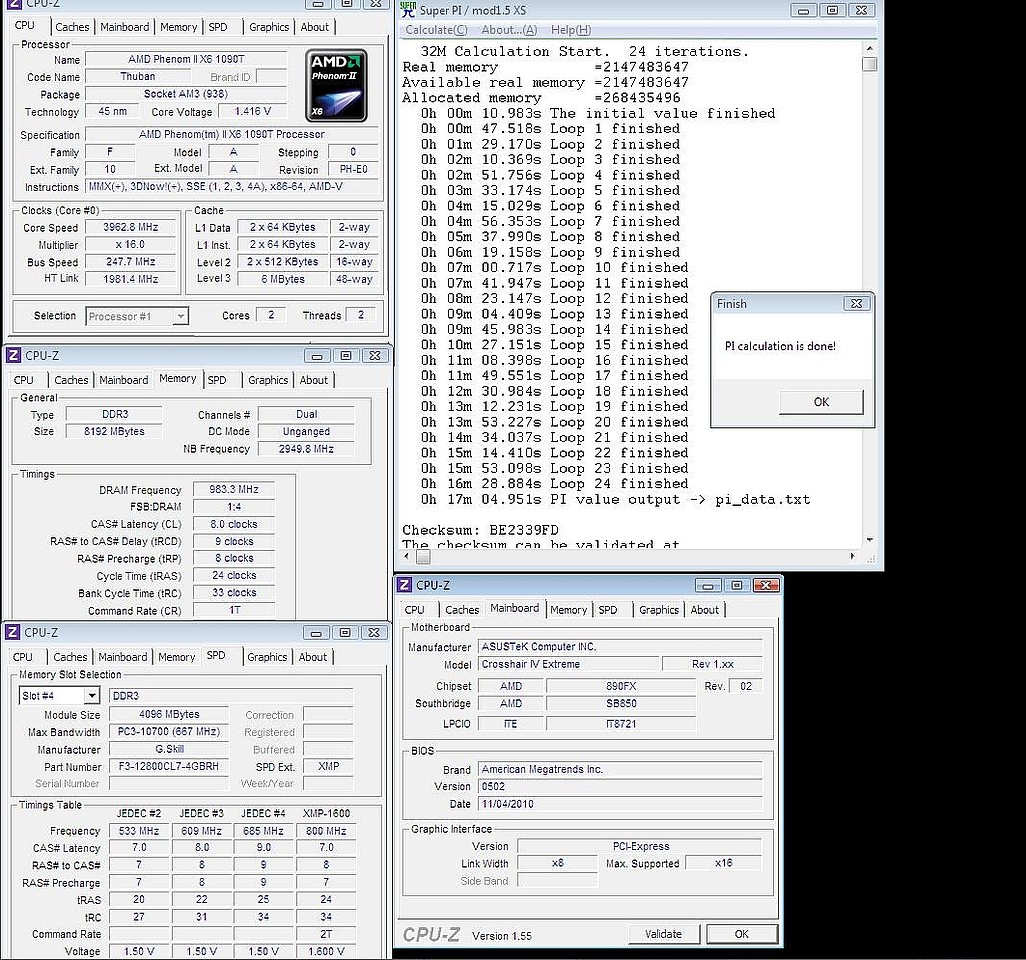Click the Super PI application icon in its title bar
1026x960 pixels.
coord(408,9)
